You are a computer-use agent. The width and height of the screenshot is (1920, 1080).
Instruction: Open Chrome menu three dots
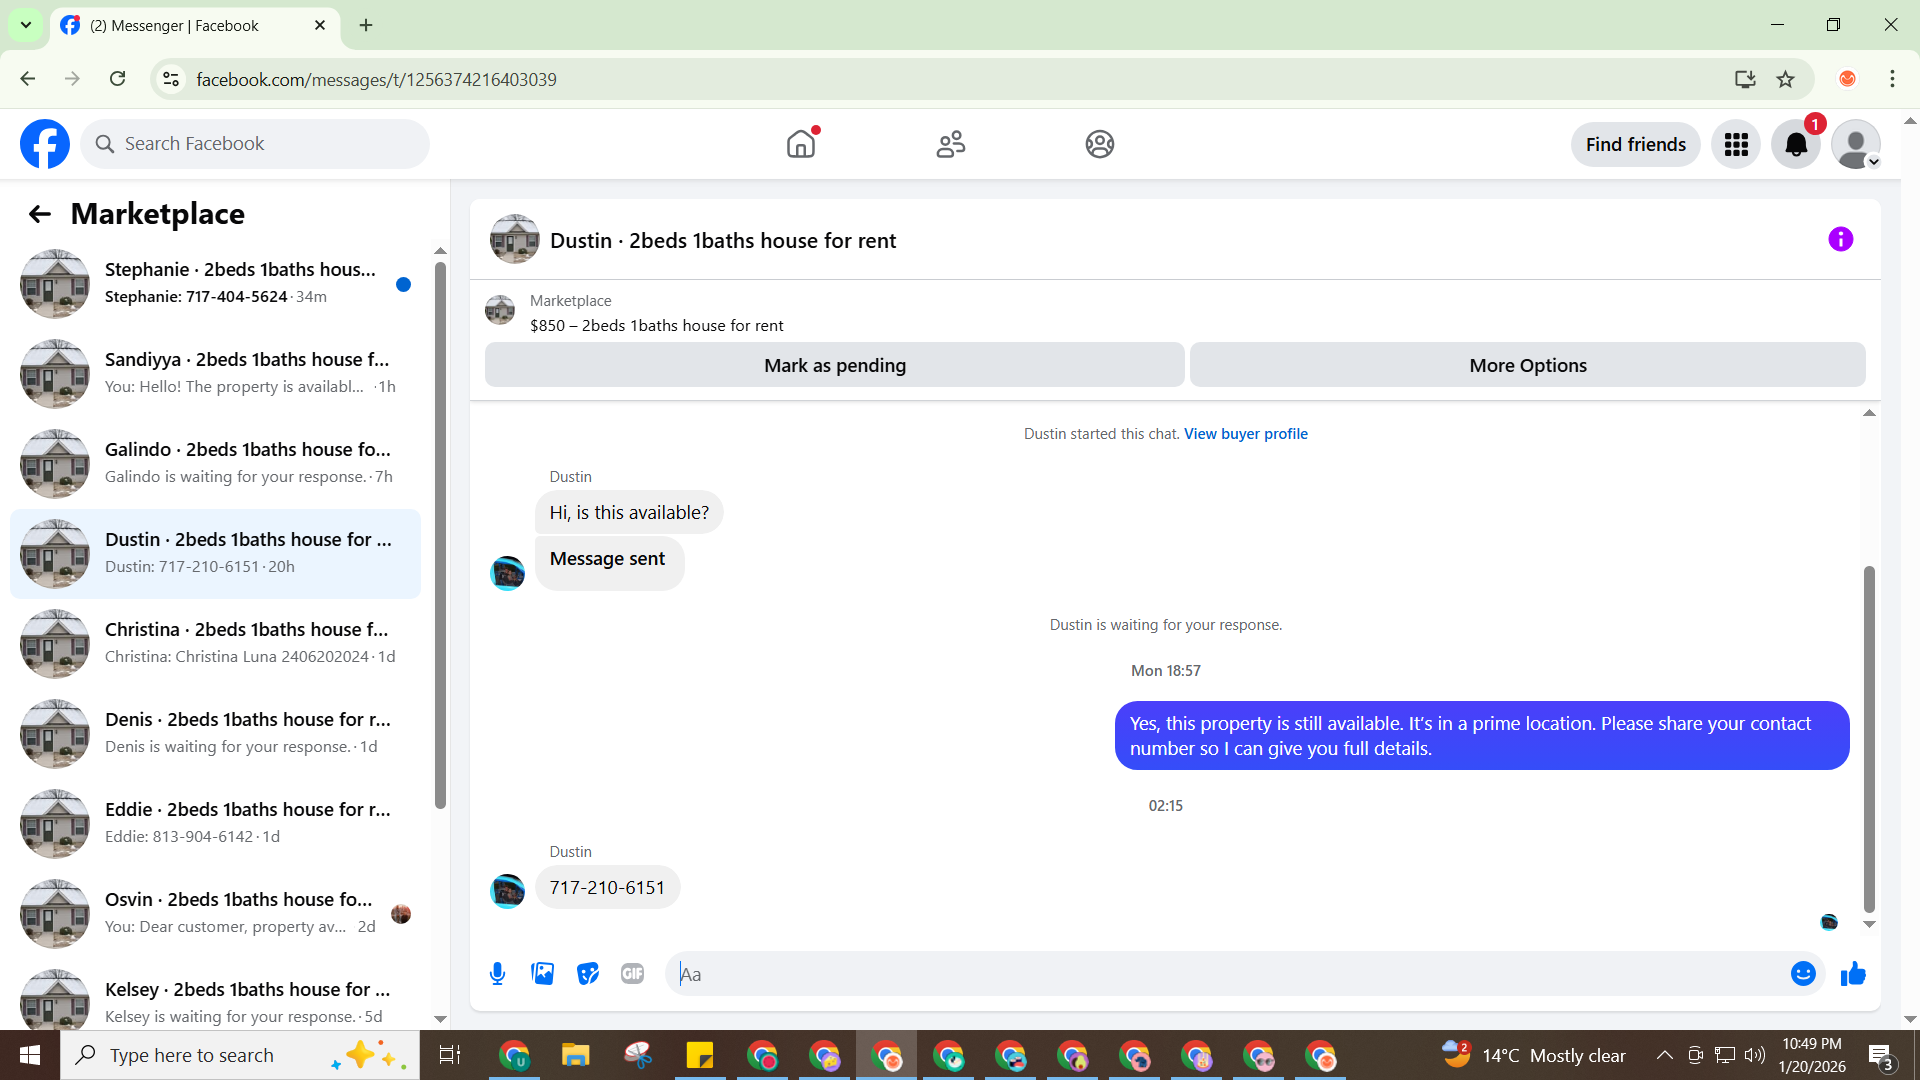(x=1892, y=79)
